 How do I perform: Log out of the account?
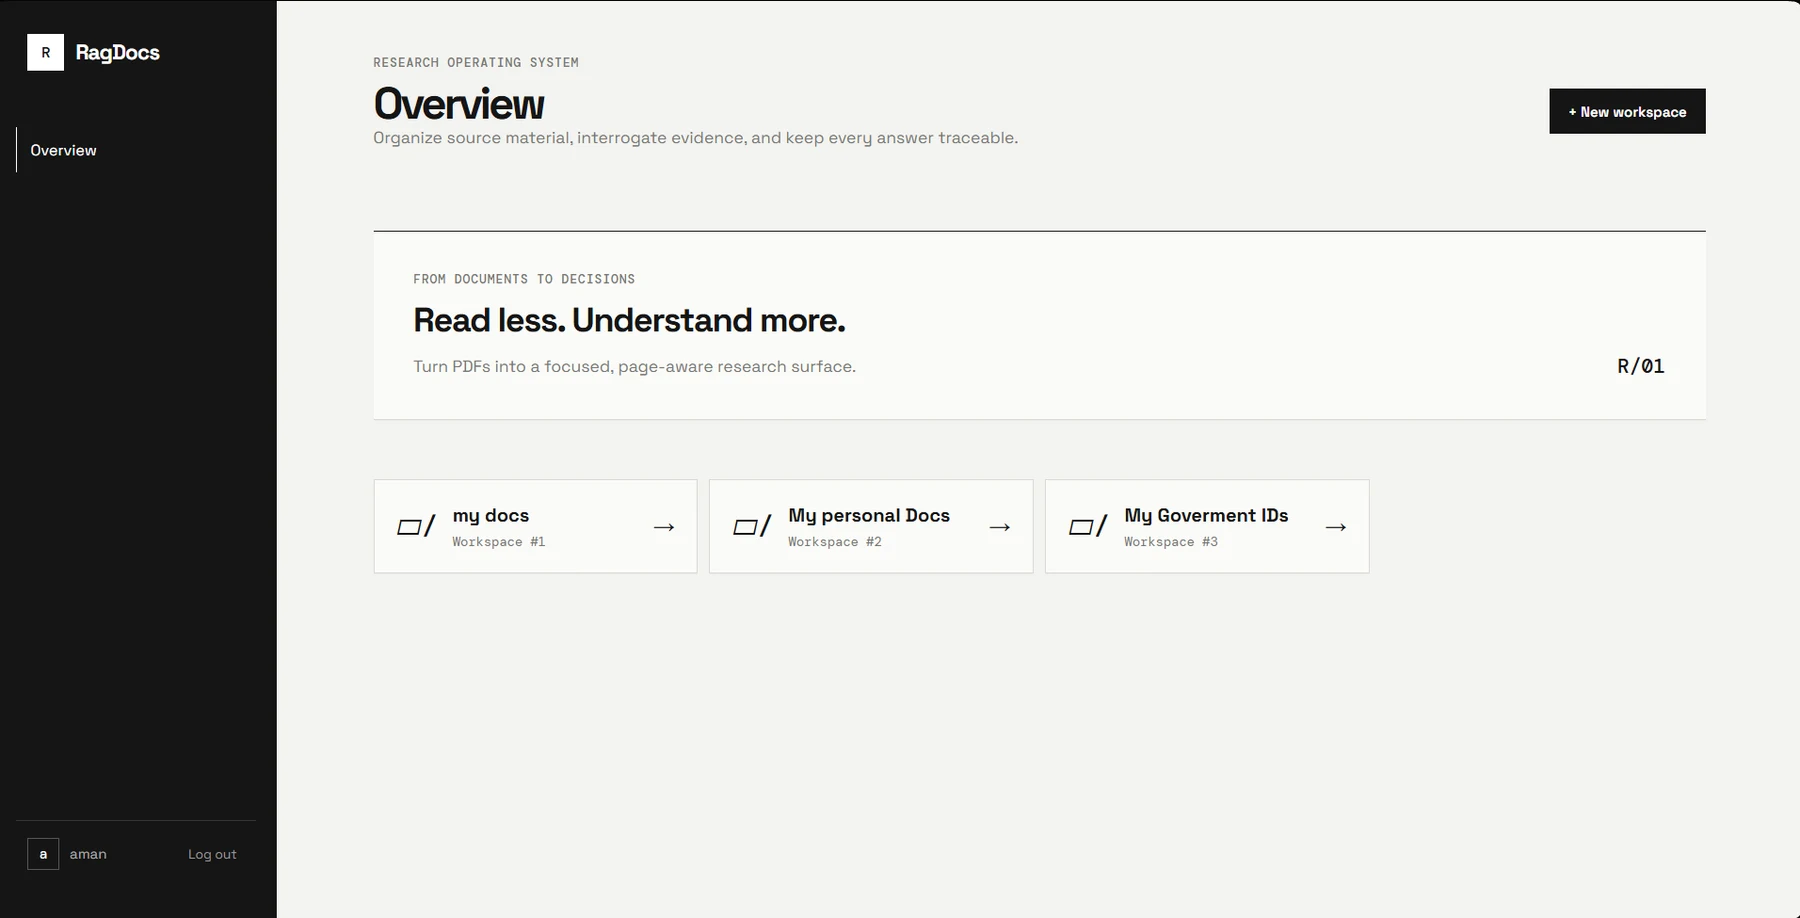pos(212,854)
